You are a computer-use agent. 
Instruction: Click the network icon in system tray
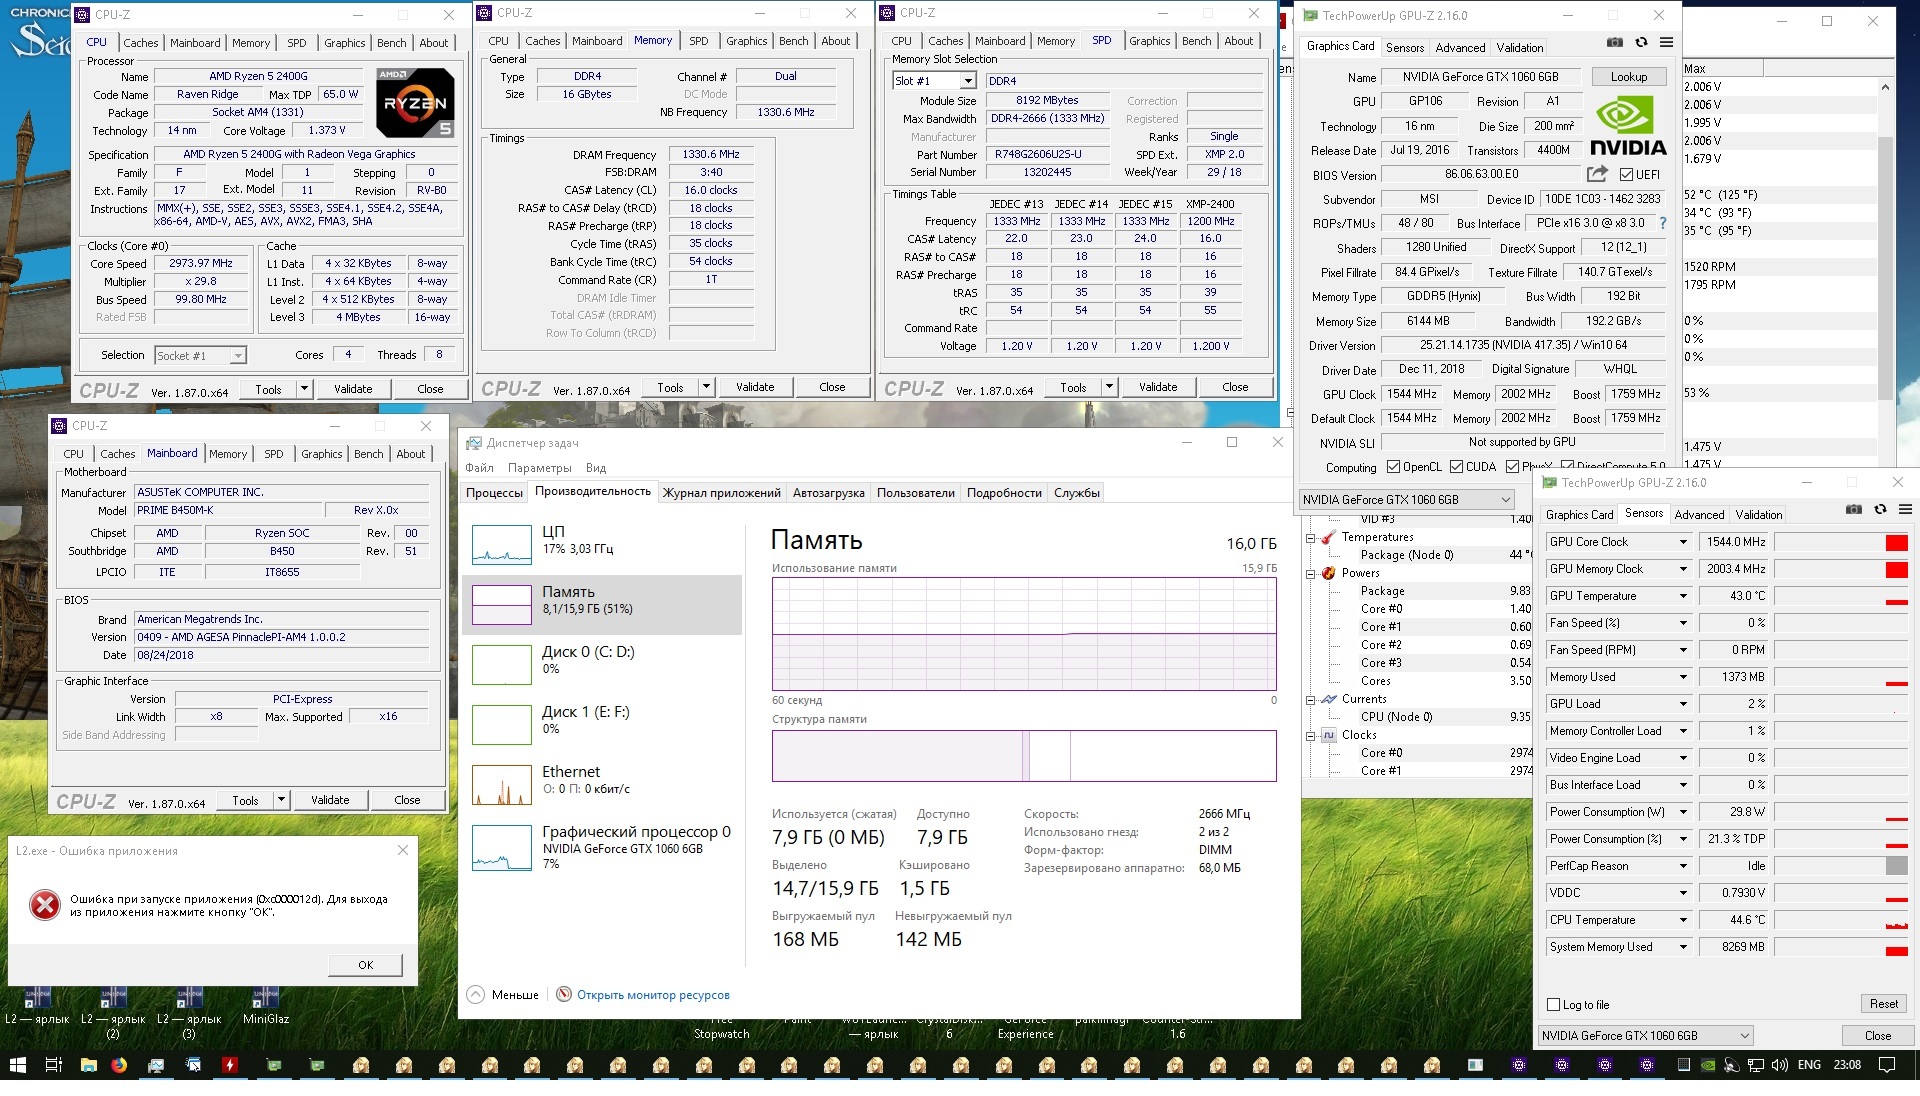point(1757,1065)
